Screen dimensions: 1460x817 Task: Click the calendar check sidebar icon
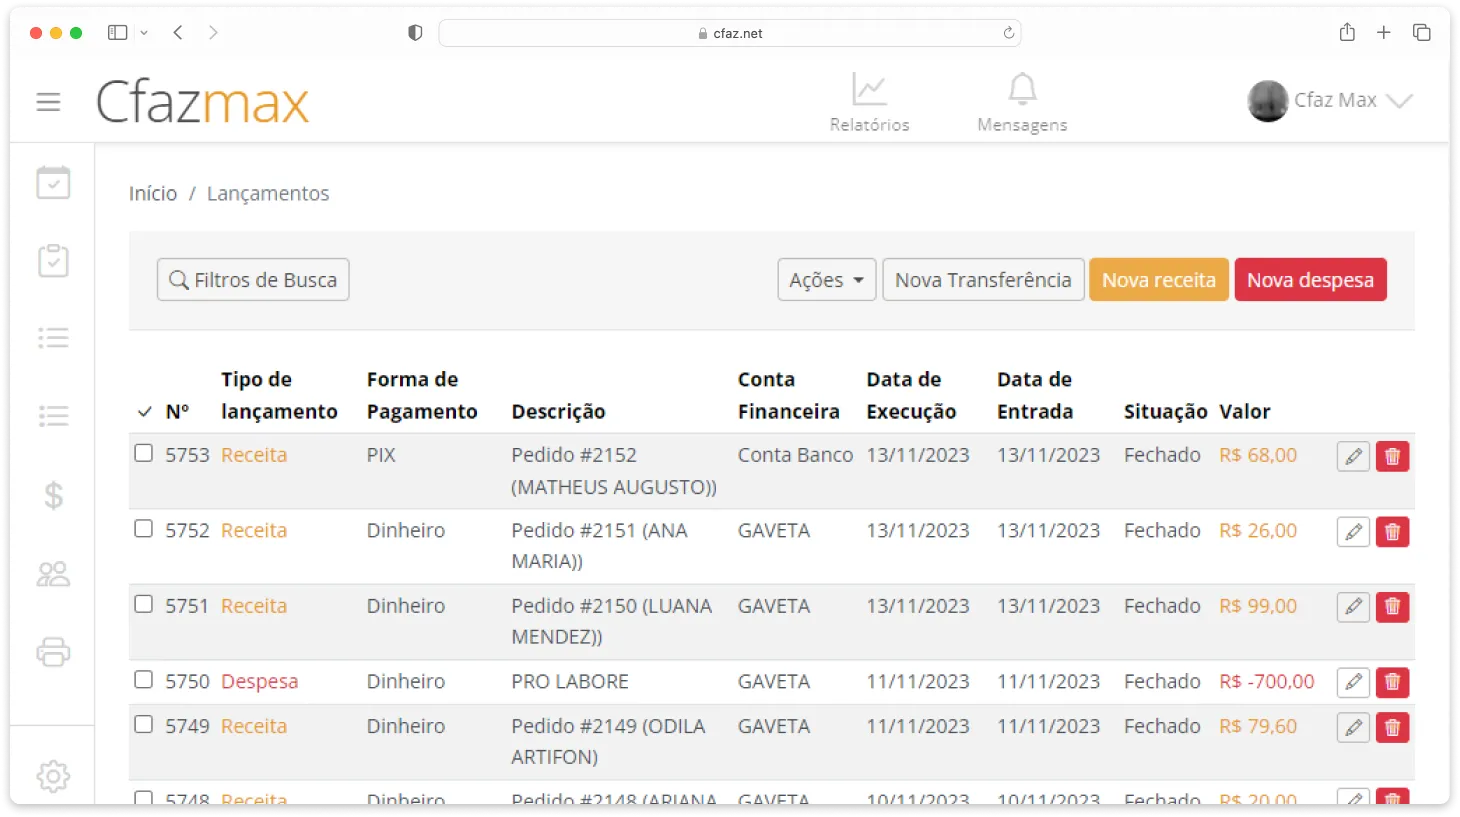53,182
